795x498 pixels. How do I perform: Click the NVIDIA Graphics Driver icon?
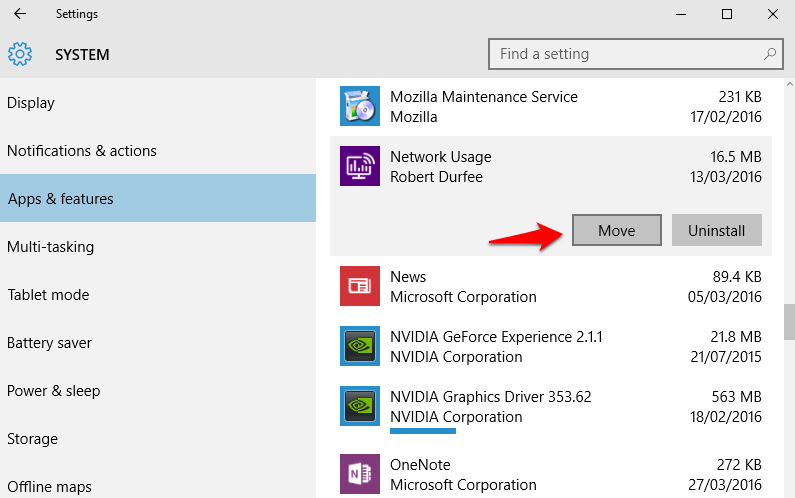tap(359, 406)
